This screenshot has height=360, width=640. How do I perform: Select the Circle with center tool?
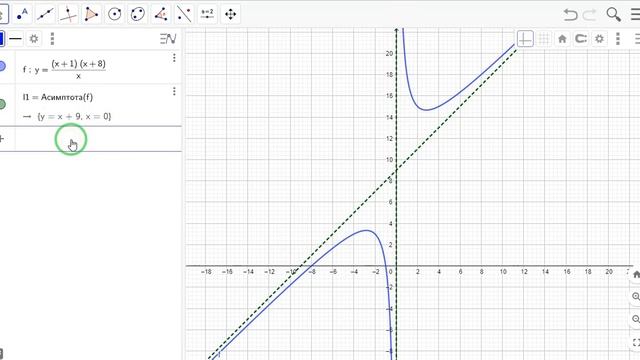[x=115, y=14]
